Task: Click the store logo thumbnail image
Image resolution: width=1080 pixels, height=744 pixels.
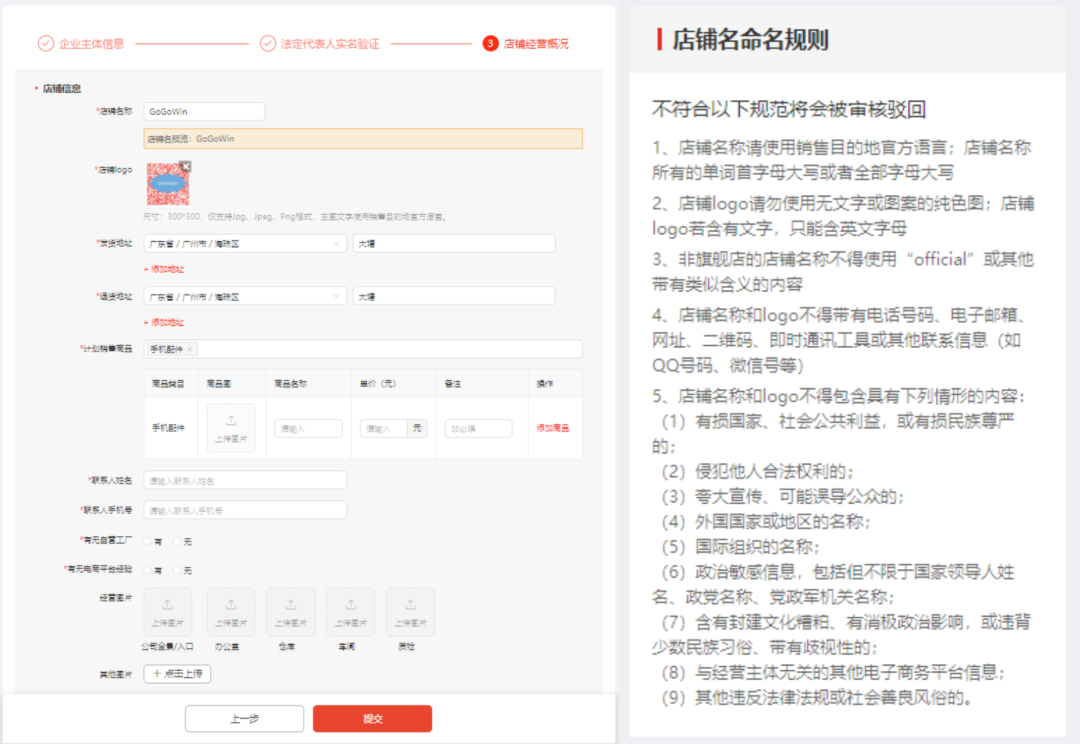Action: [x=166, y=184]
